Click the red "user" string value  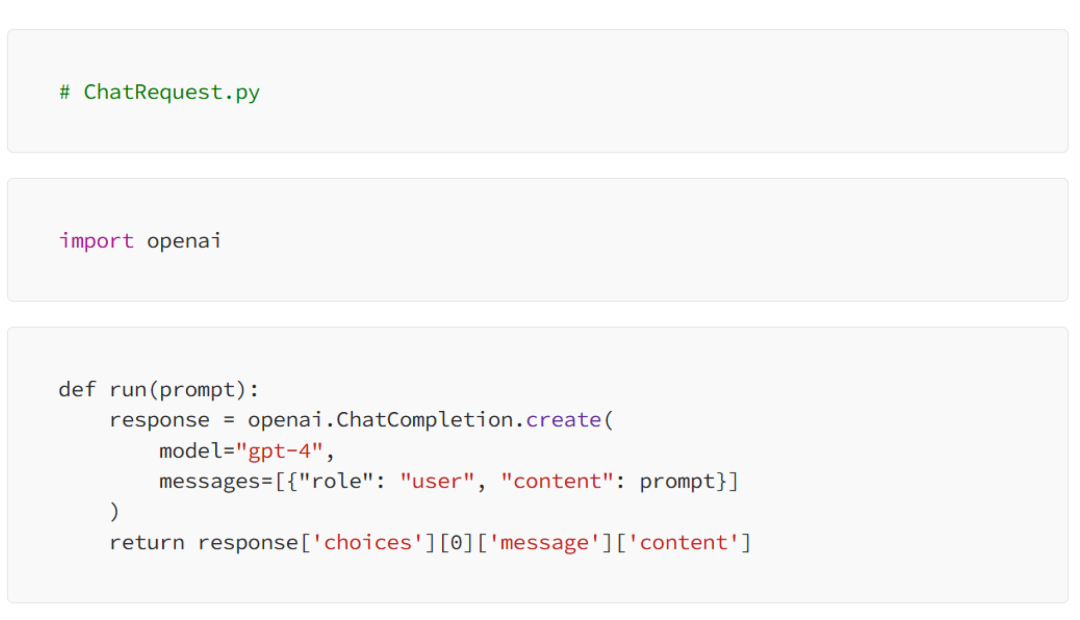tap(435, 481)
